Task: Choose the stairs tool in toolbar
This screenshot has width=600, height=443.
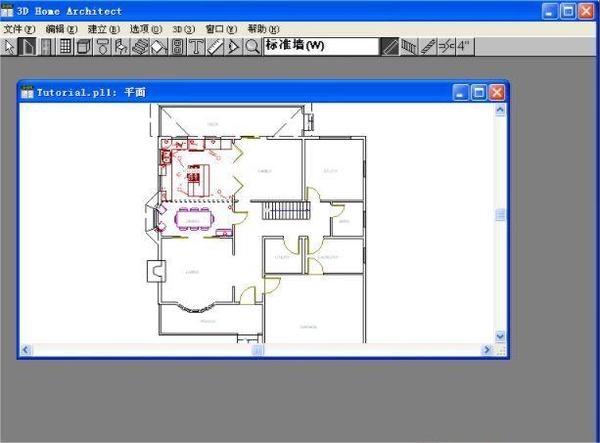Action: [x=140, y=46]
